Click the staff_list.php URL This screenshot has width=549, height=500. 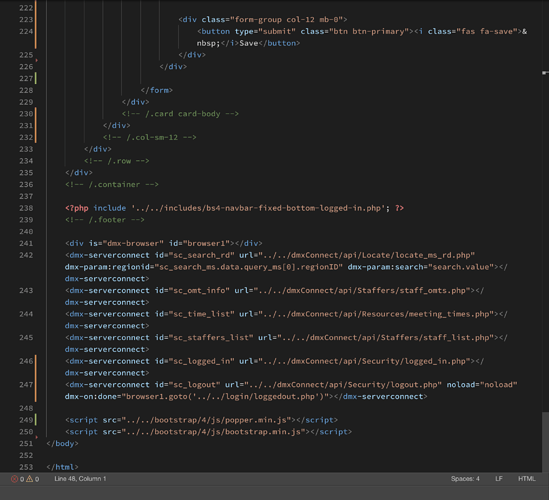(386, 338)
